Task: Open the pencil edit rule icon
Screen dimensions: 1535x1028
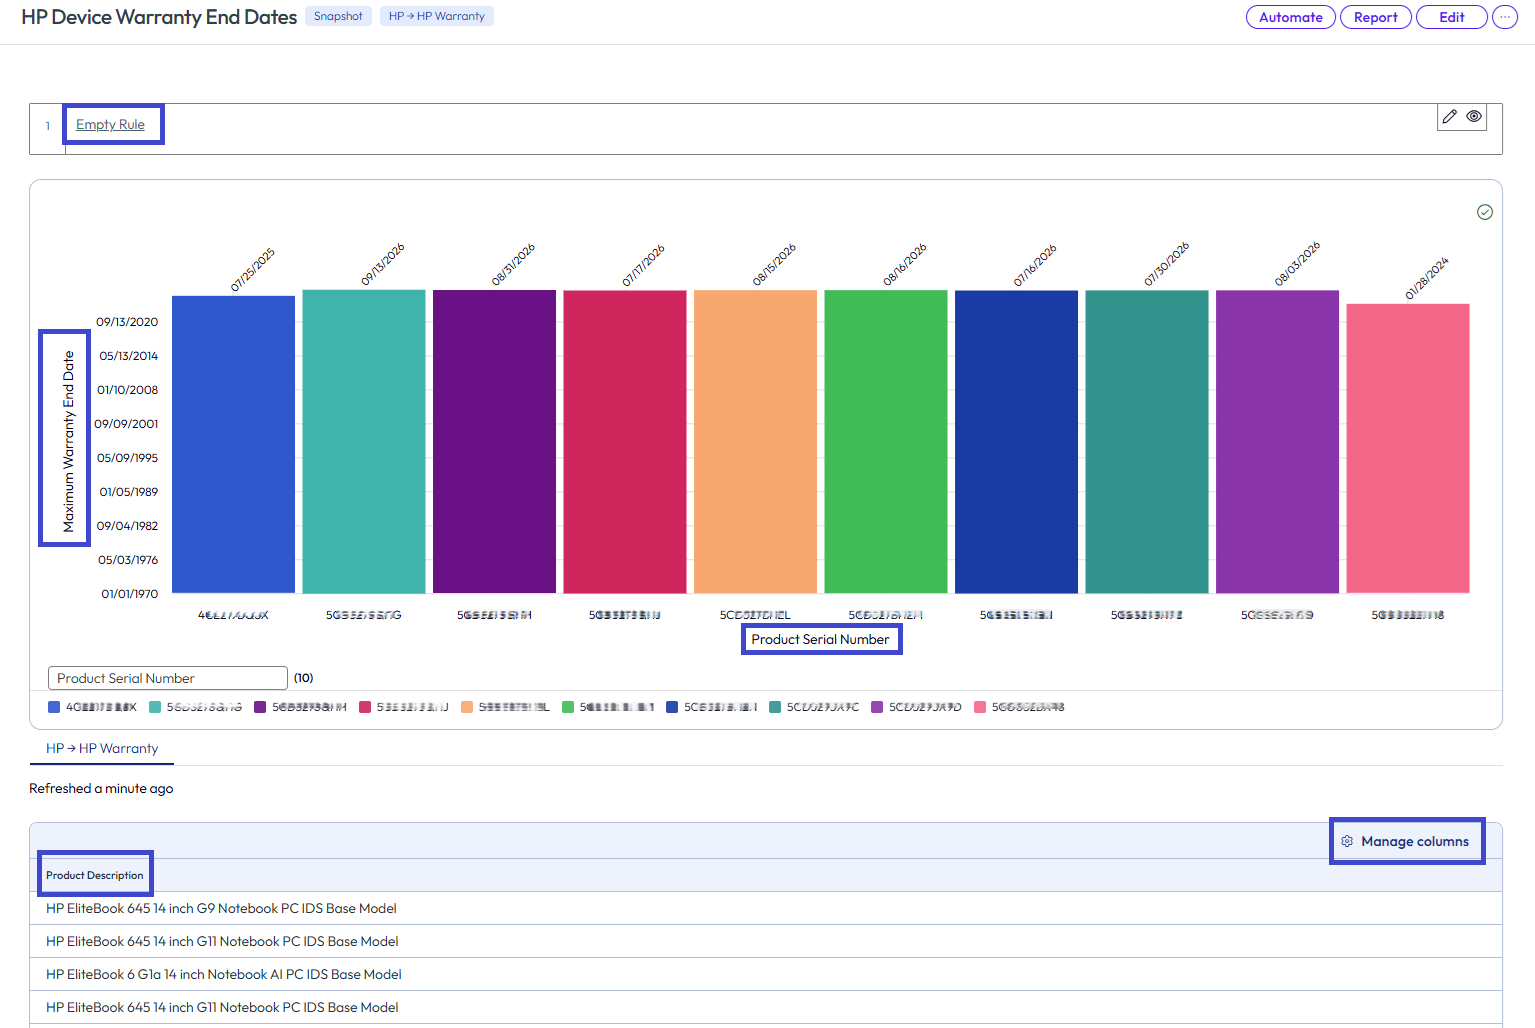Action: (x=1450, y=117)
